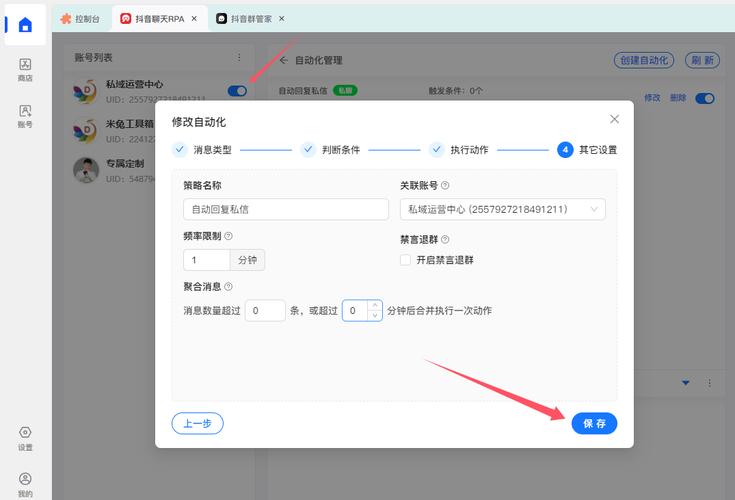Image resolution: width=735 pixels, height=500 pixels.
Task: Click the blue dropdown triangle behind the dialog
Action: 686,383
